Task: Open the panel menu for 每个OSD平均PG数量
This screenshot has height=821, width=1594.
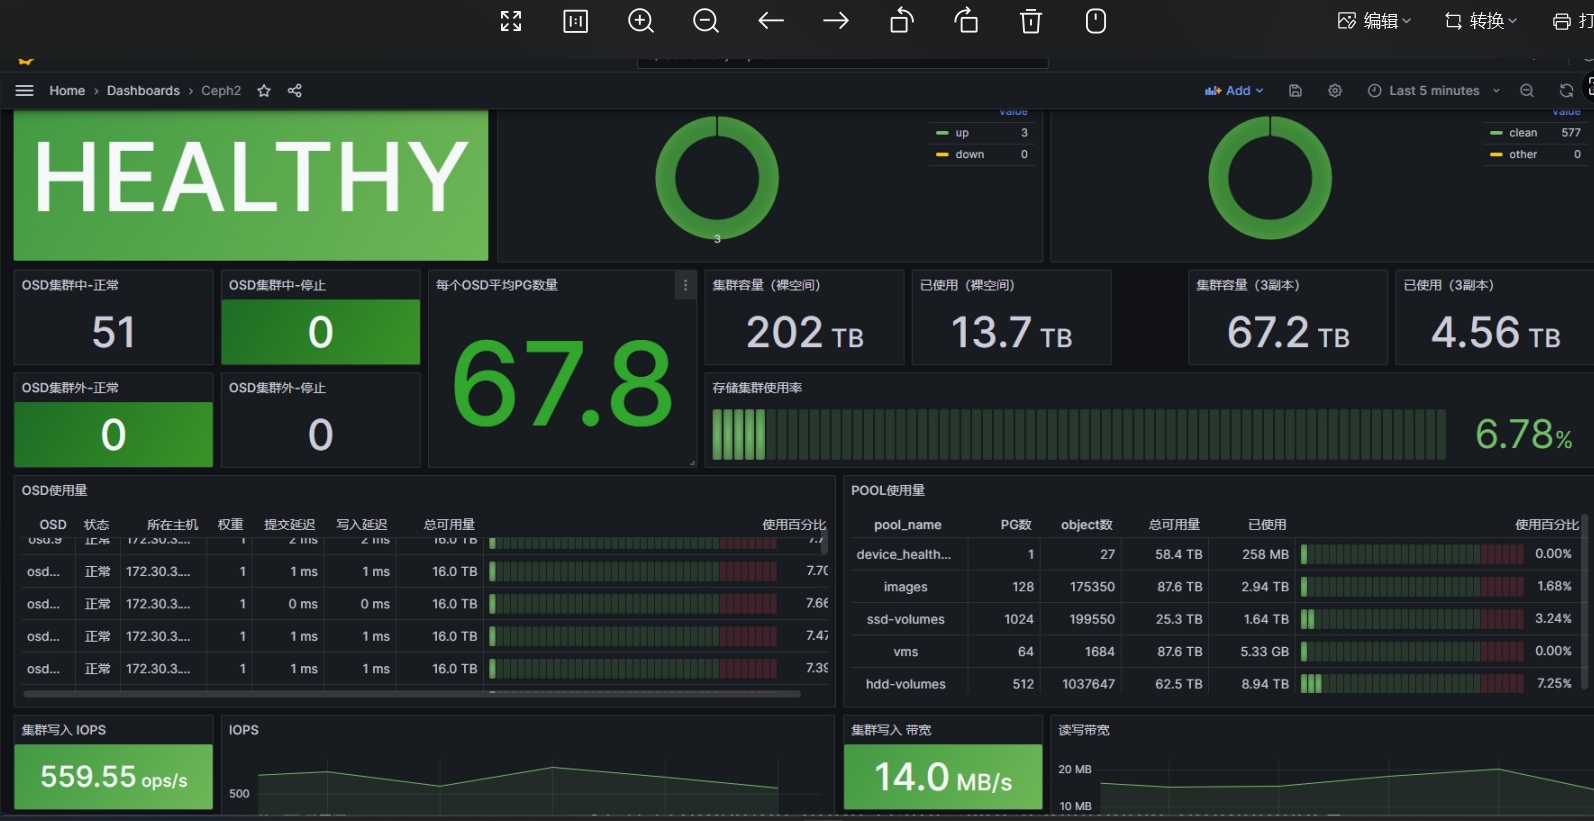Action: click(x=685, y=285)
